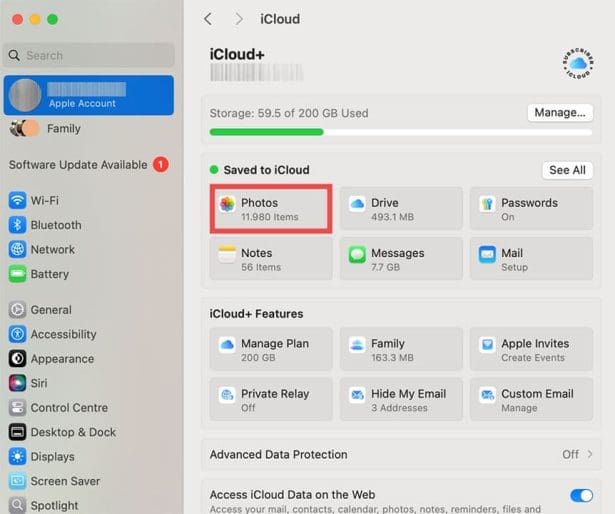Click the Apple Account avatar
Screen dimensions: 615x514
click(x=25, y=95)
